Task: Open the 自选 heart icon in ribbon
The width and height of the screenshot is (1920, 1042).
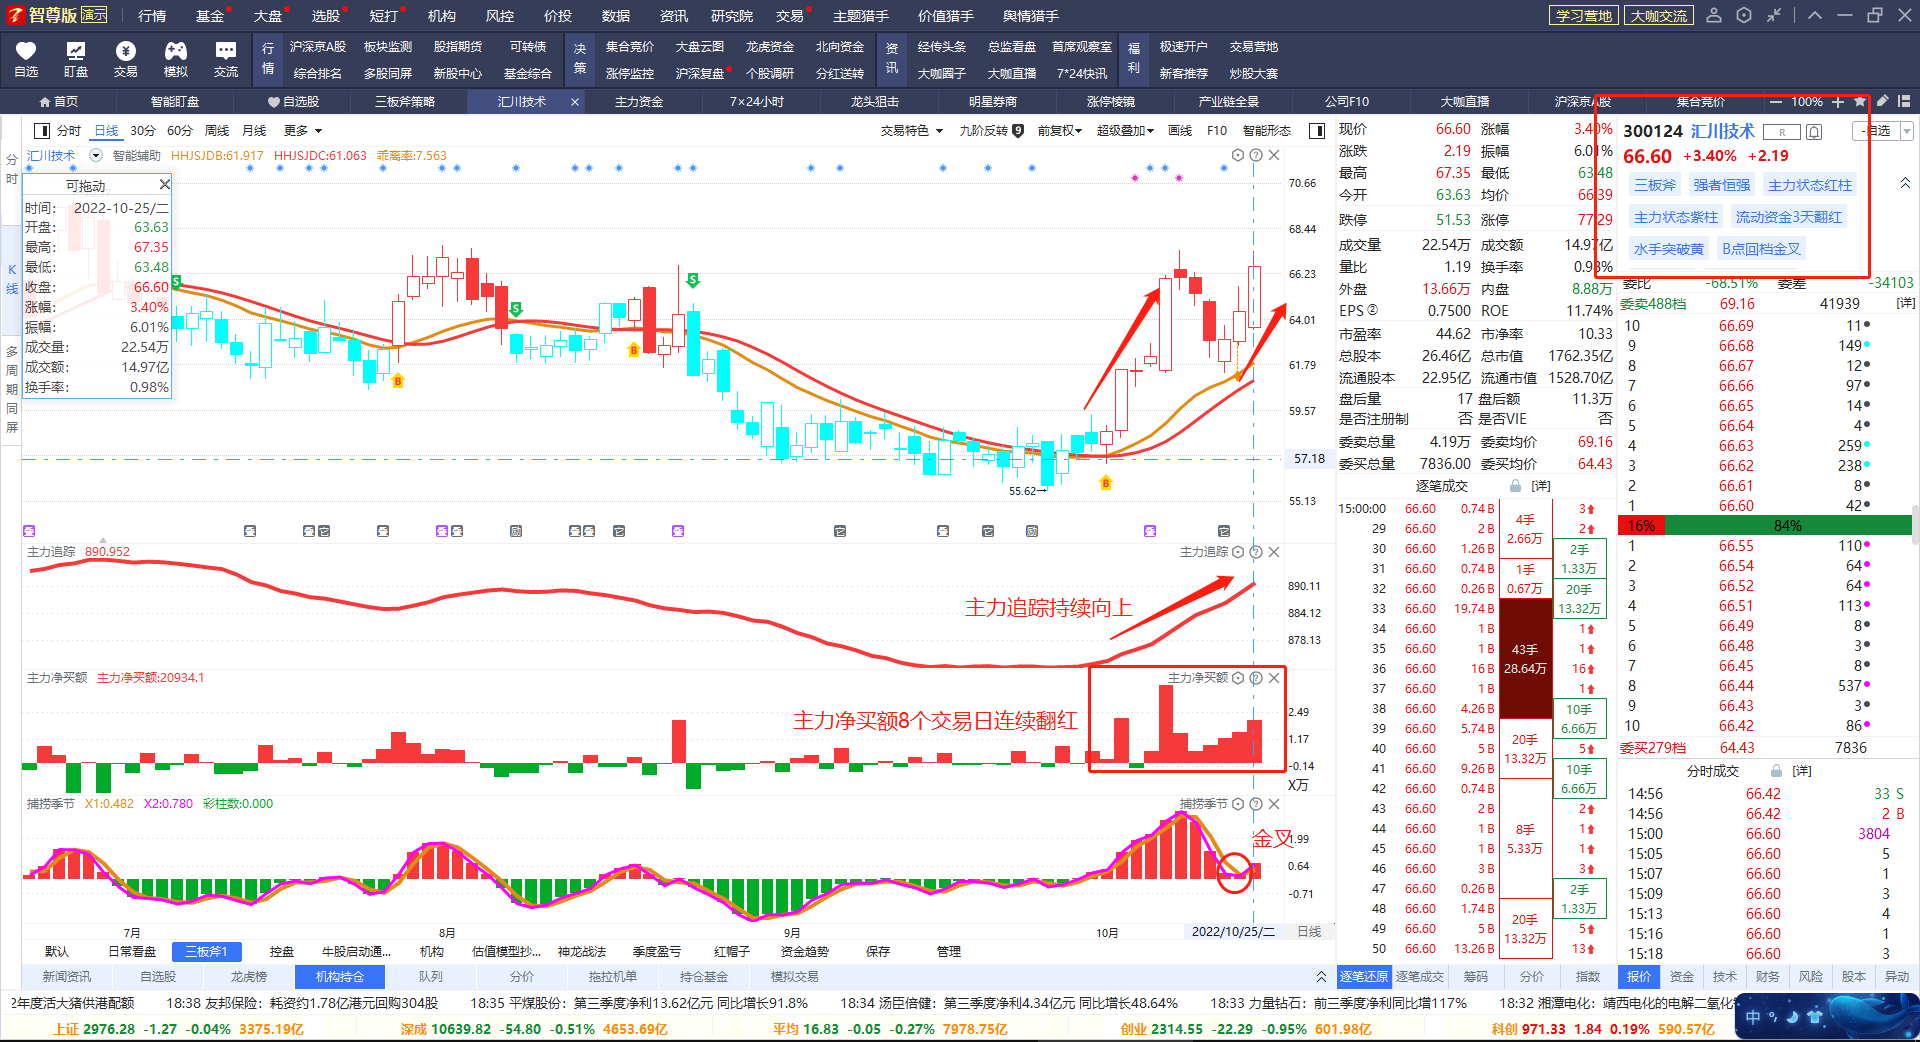Action: pyautogui.click(x=26, y=59)
